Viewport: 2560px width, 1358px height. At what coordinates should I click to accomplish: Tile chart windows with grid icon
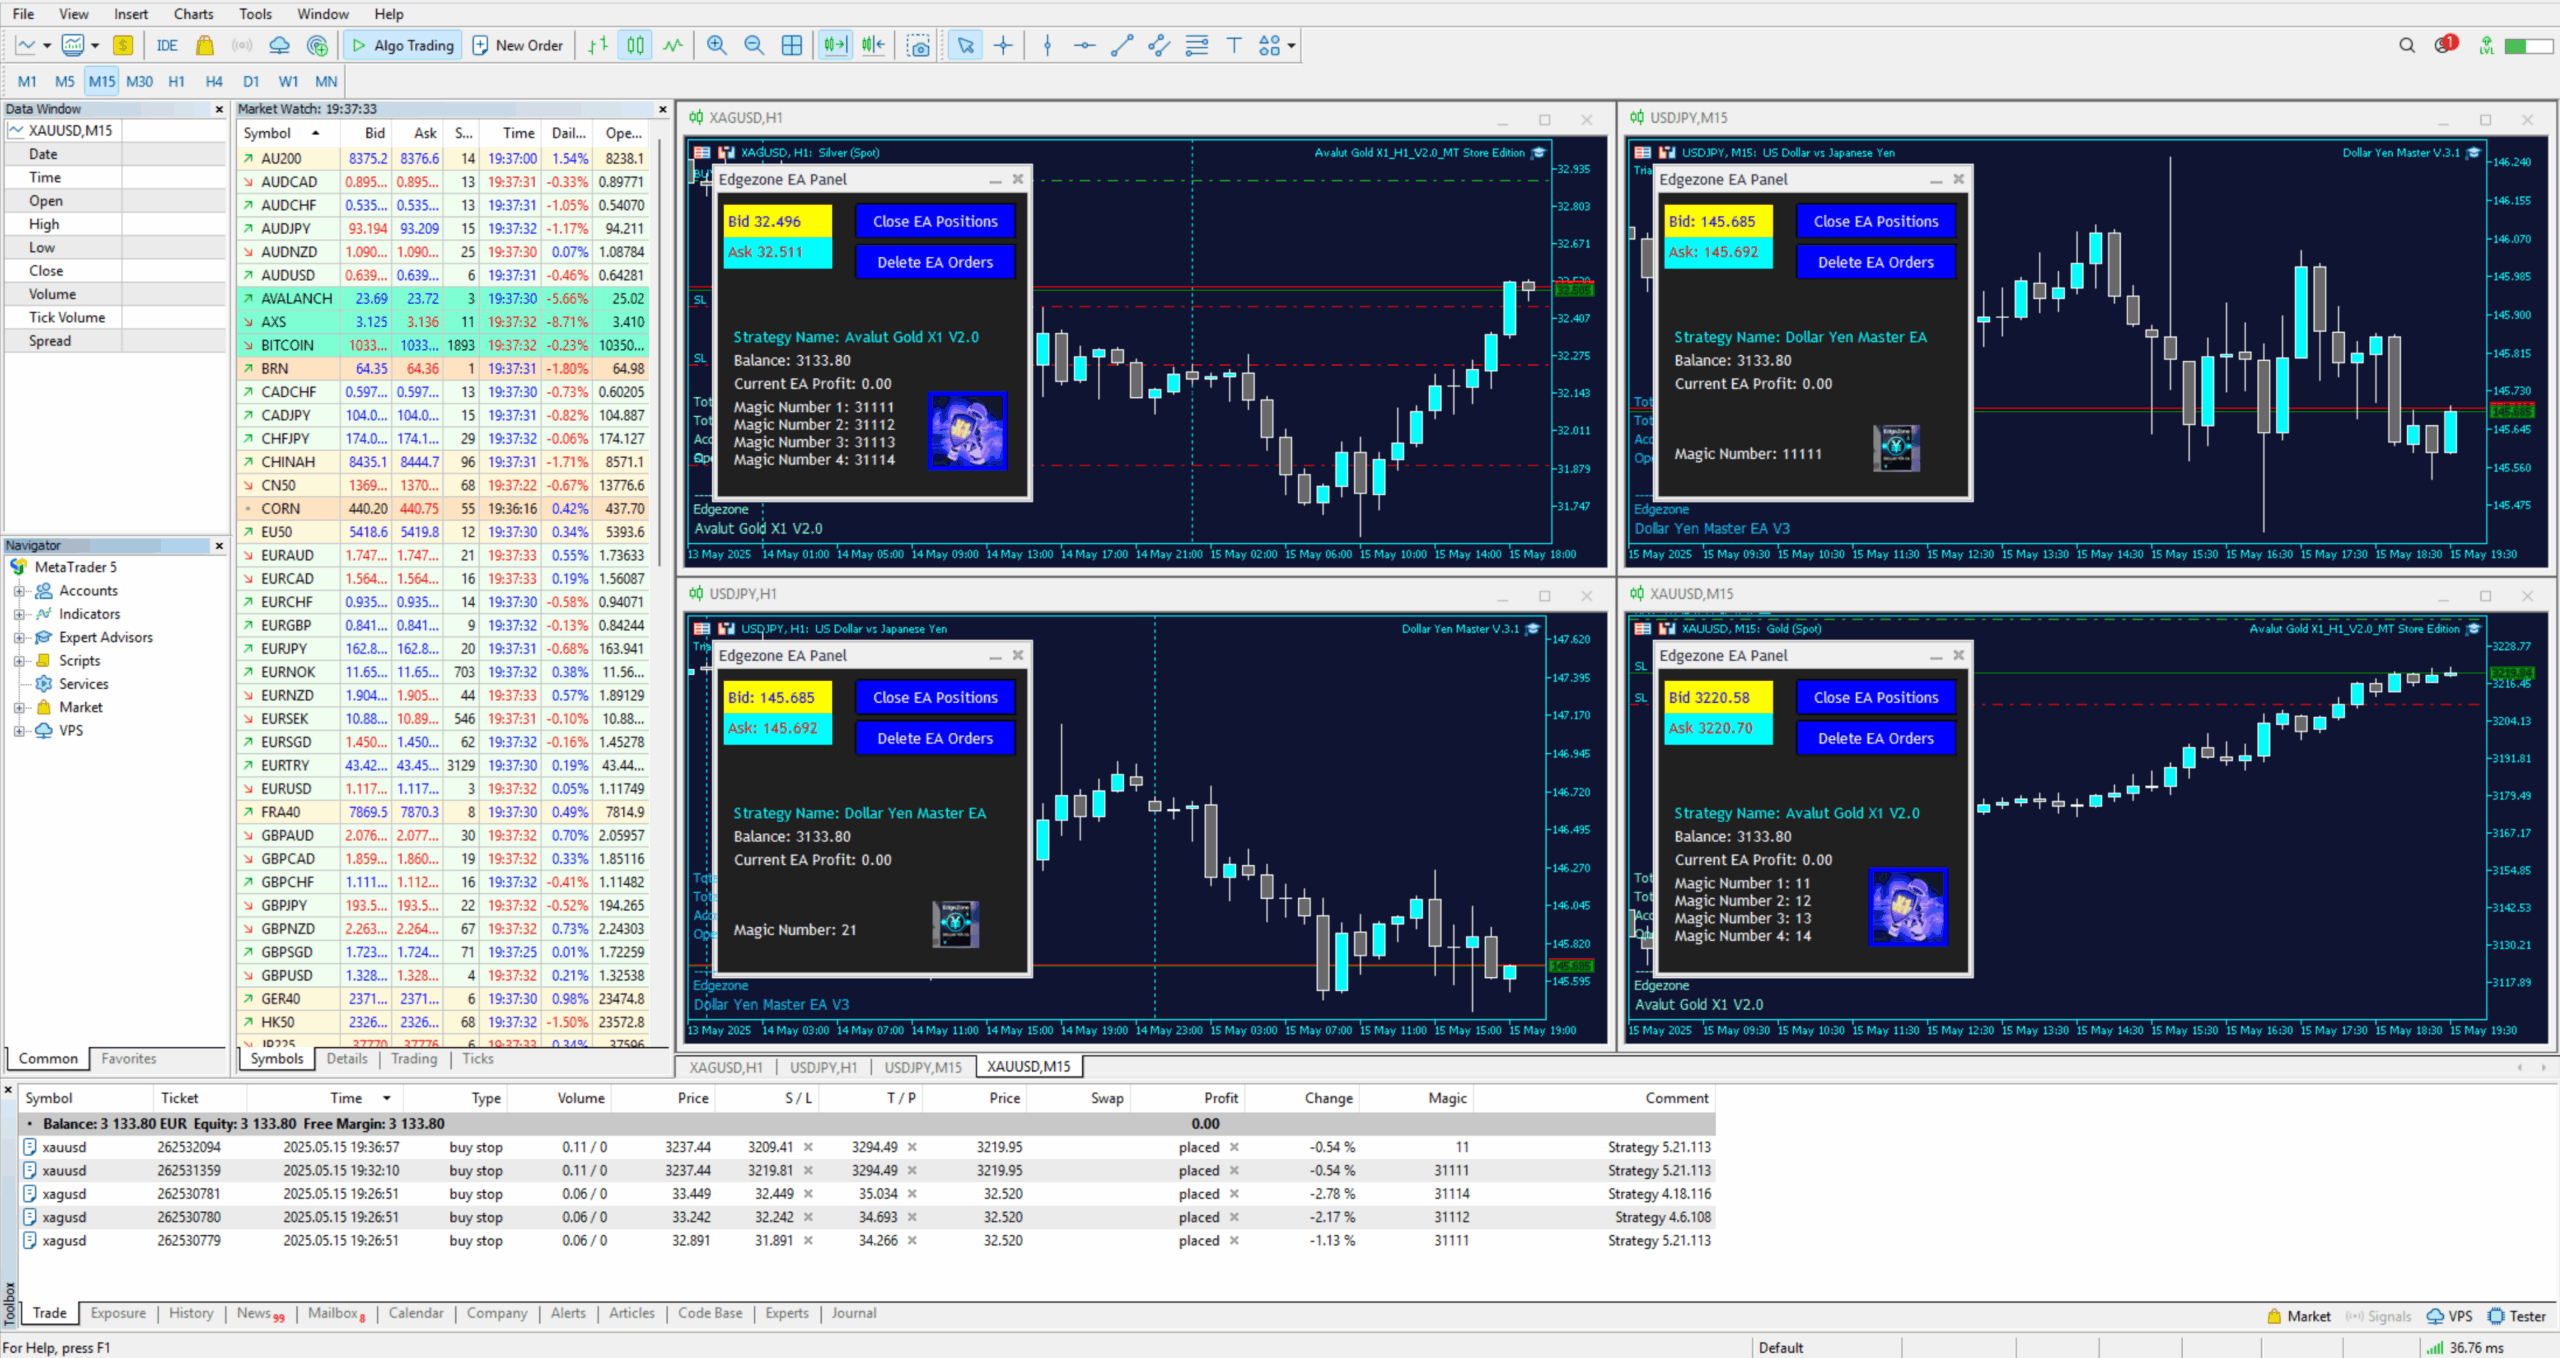tap(792, 45)
